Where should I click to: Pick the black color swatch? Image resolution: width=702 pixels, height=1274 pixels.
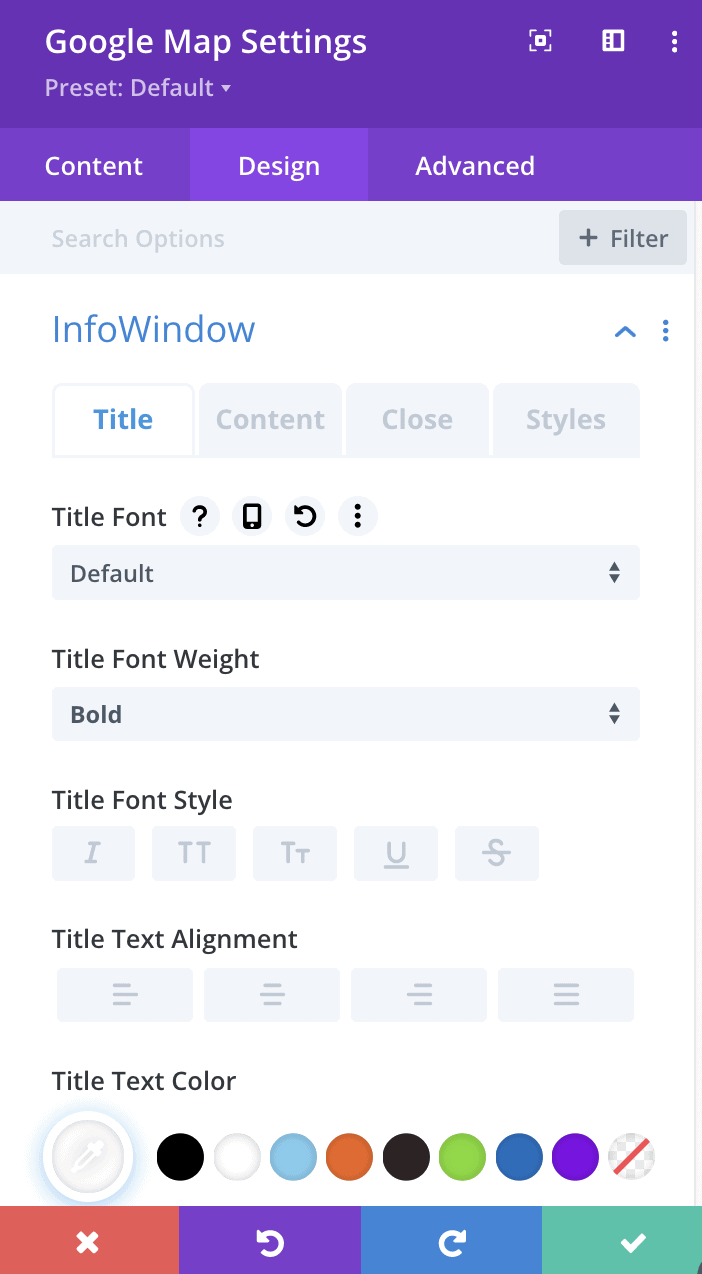pyautogui.click(x=181, y=1157)
